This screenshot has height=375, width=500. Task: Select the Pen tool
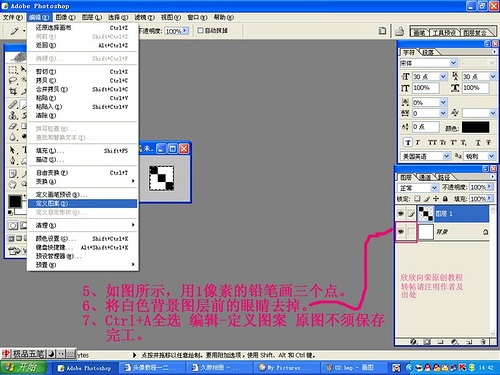tap(13, 161)
